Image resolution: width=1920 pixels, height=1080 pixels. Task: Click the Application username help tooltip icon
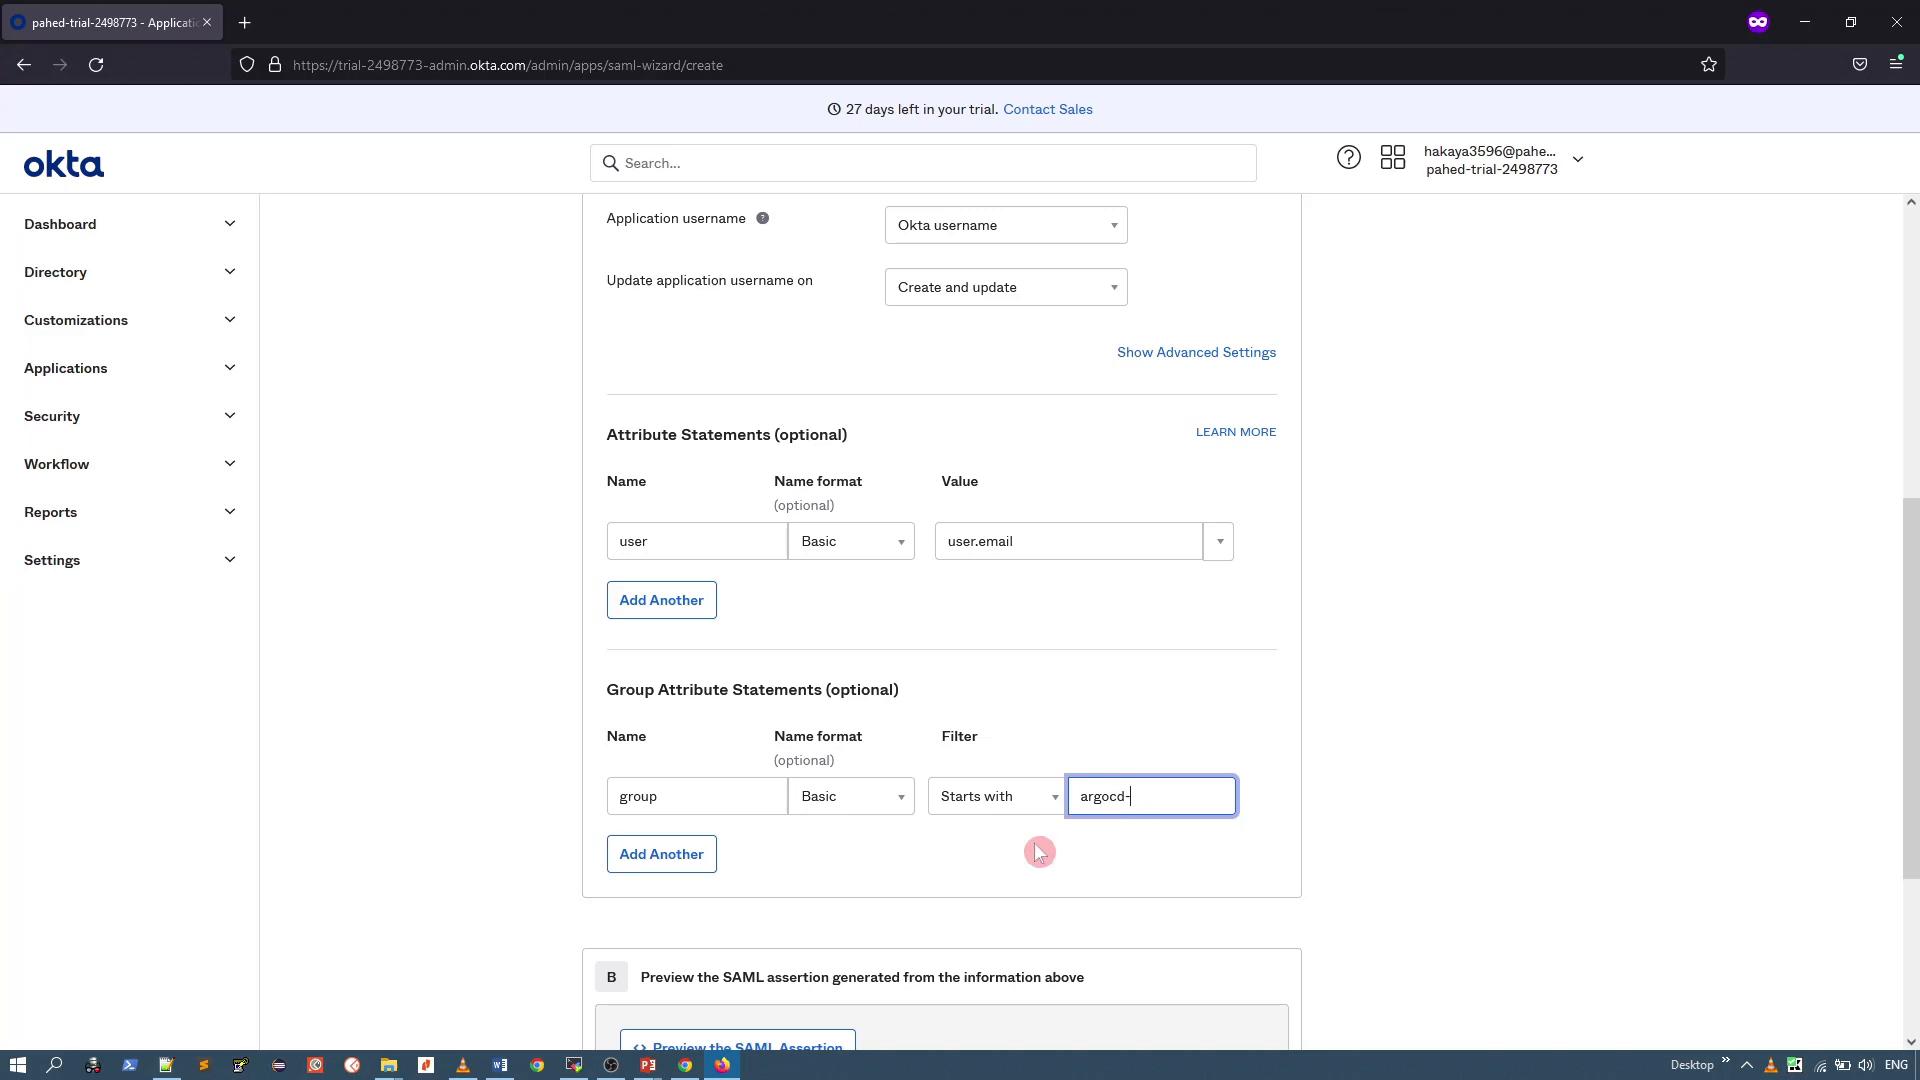(x=762, y=218)
